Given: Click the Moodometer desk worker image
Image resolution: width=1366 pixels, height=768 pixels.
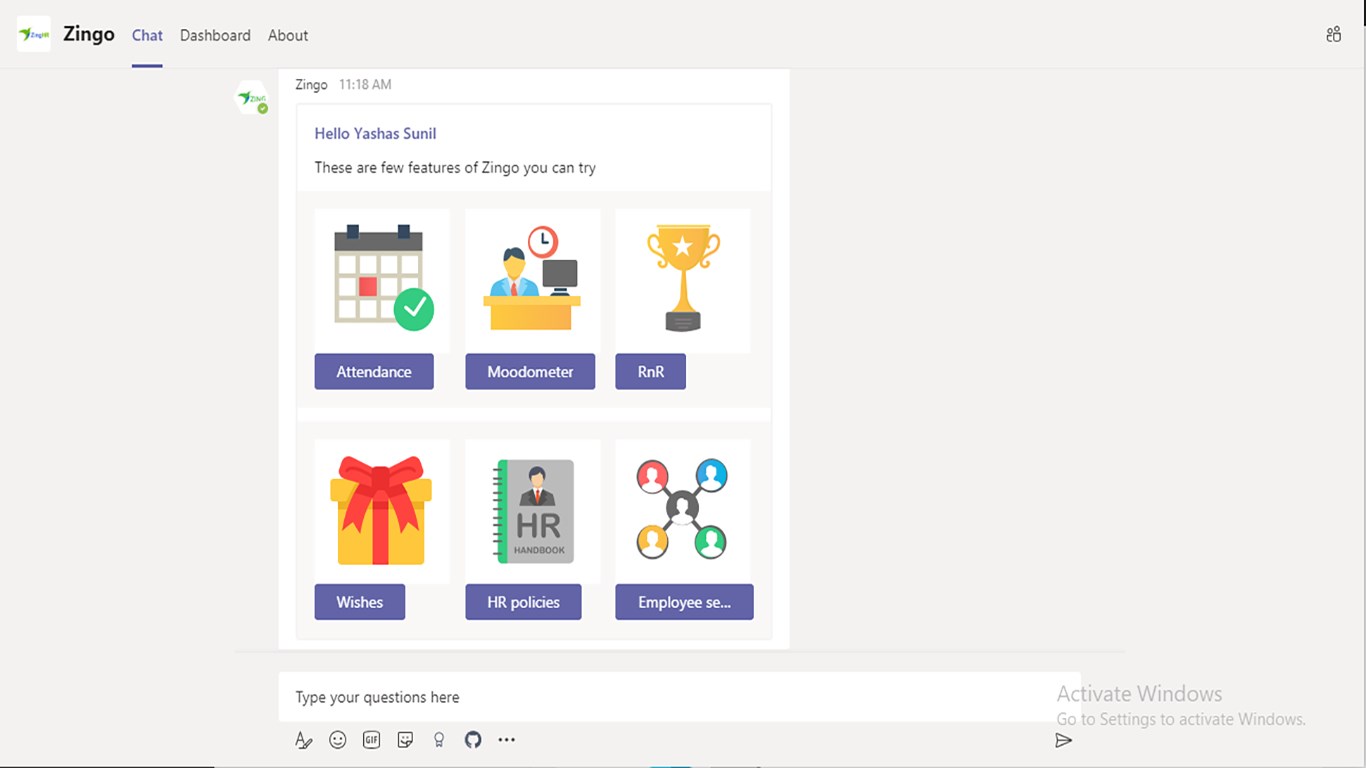Looking at the screenshot, I should [x=533, y=281].
